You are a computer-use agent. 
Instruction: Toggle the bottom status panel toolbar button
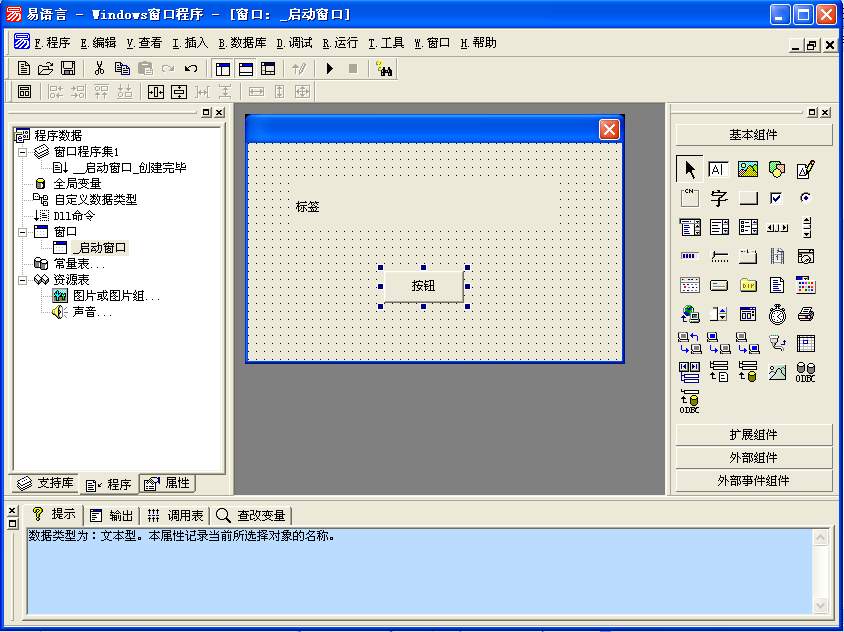click(245, 68)
